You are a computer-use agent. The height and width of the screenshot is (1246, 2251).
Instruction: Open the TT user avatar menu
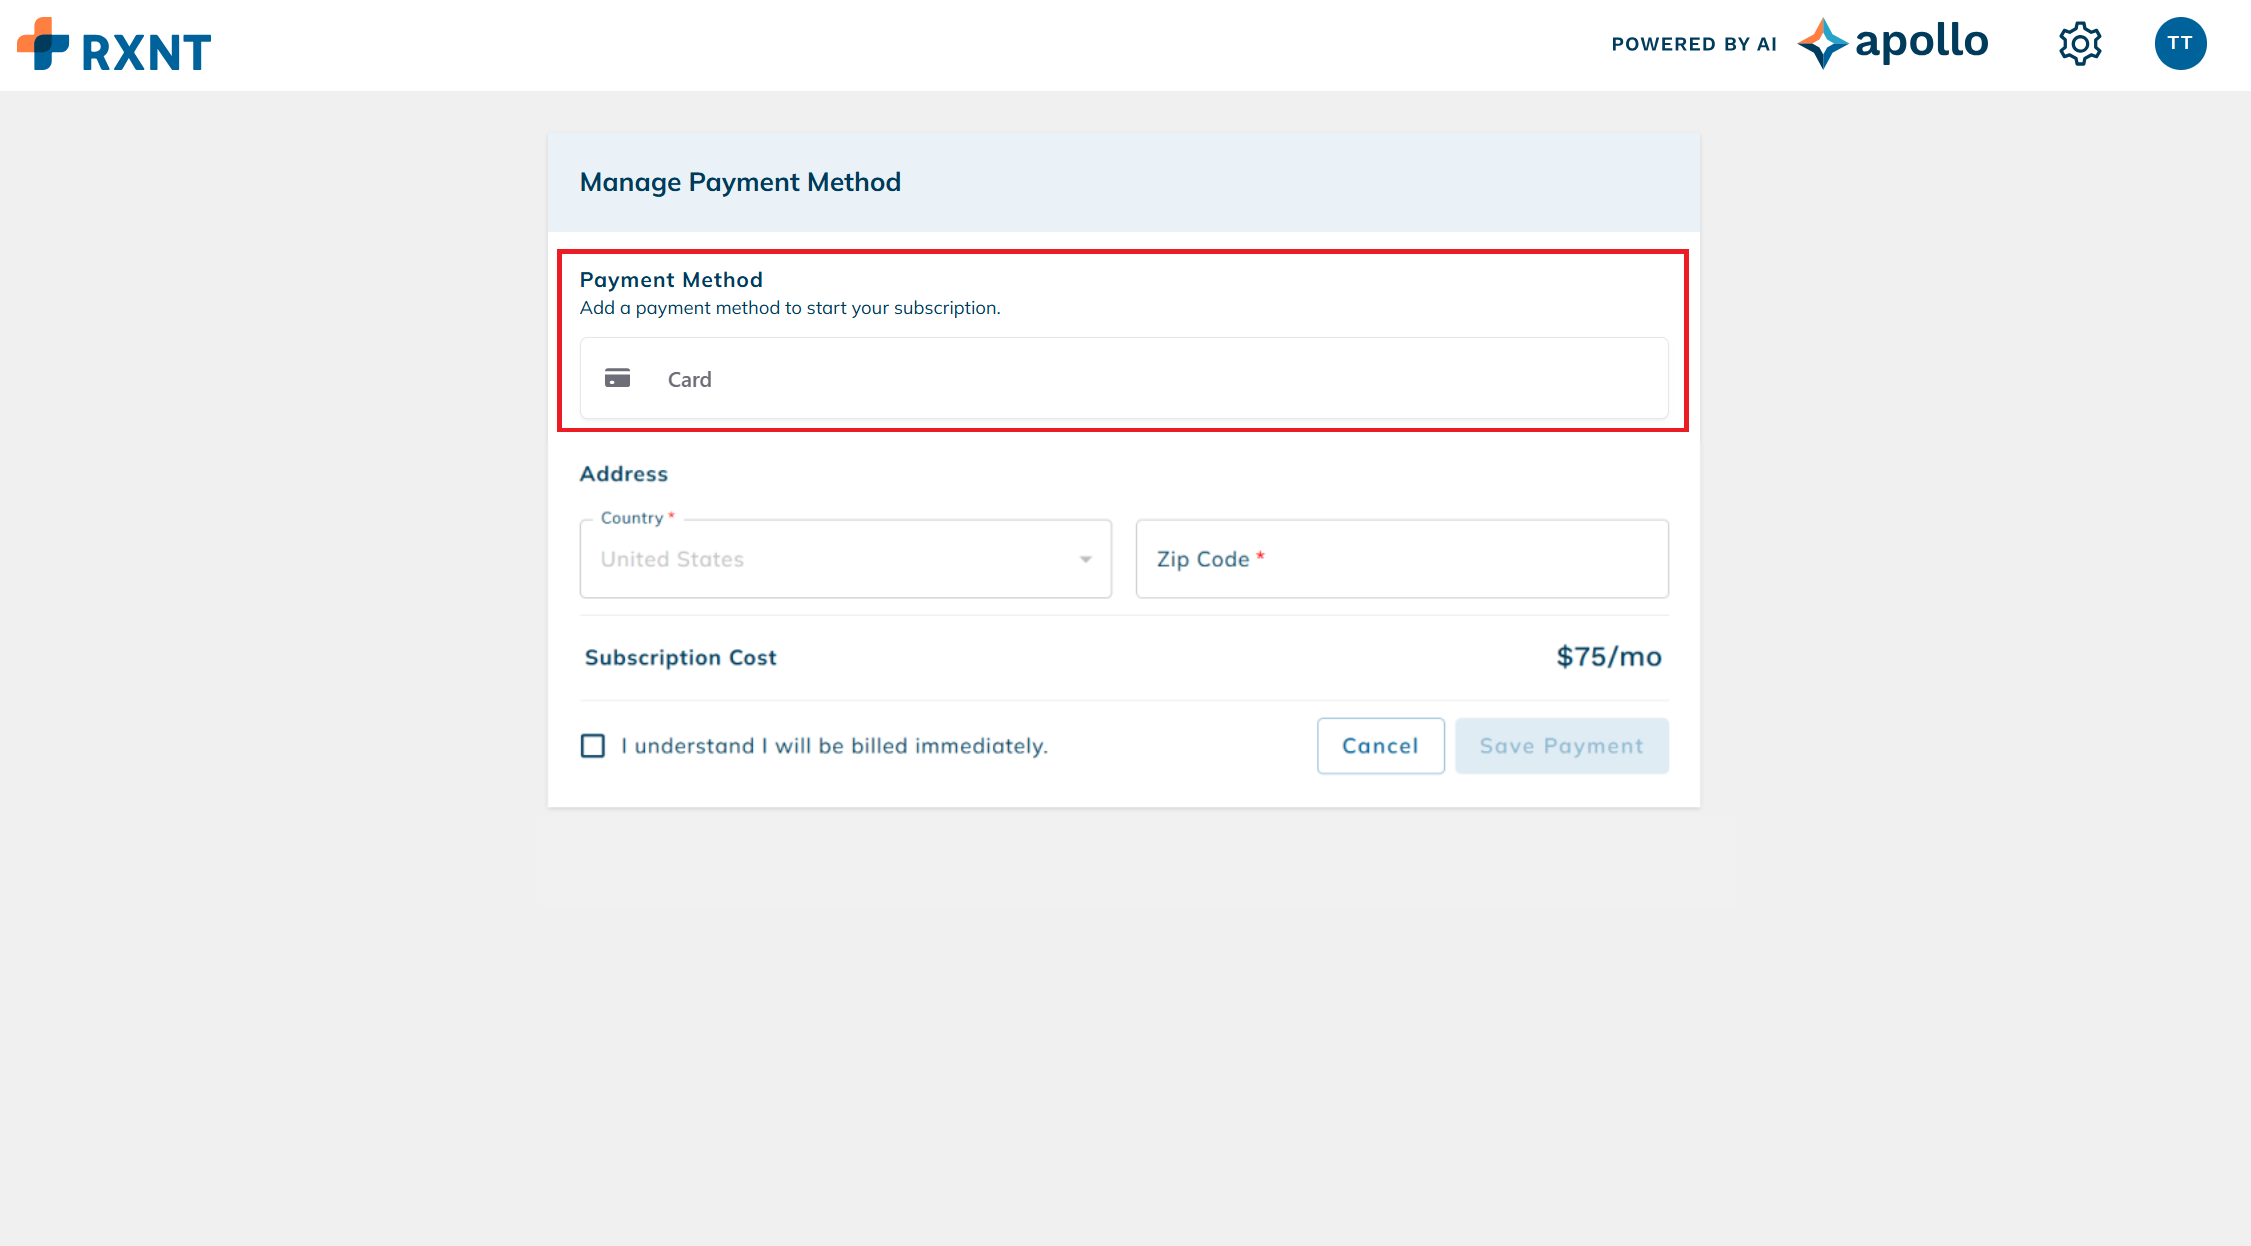pyautogui.click(x=2180, y=44)
